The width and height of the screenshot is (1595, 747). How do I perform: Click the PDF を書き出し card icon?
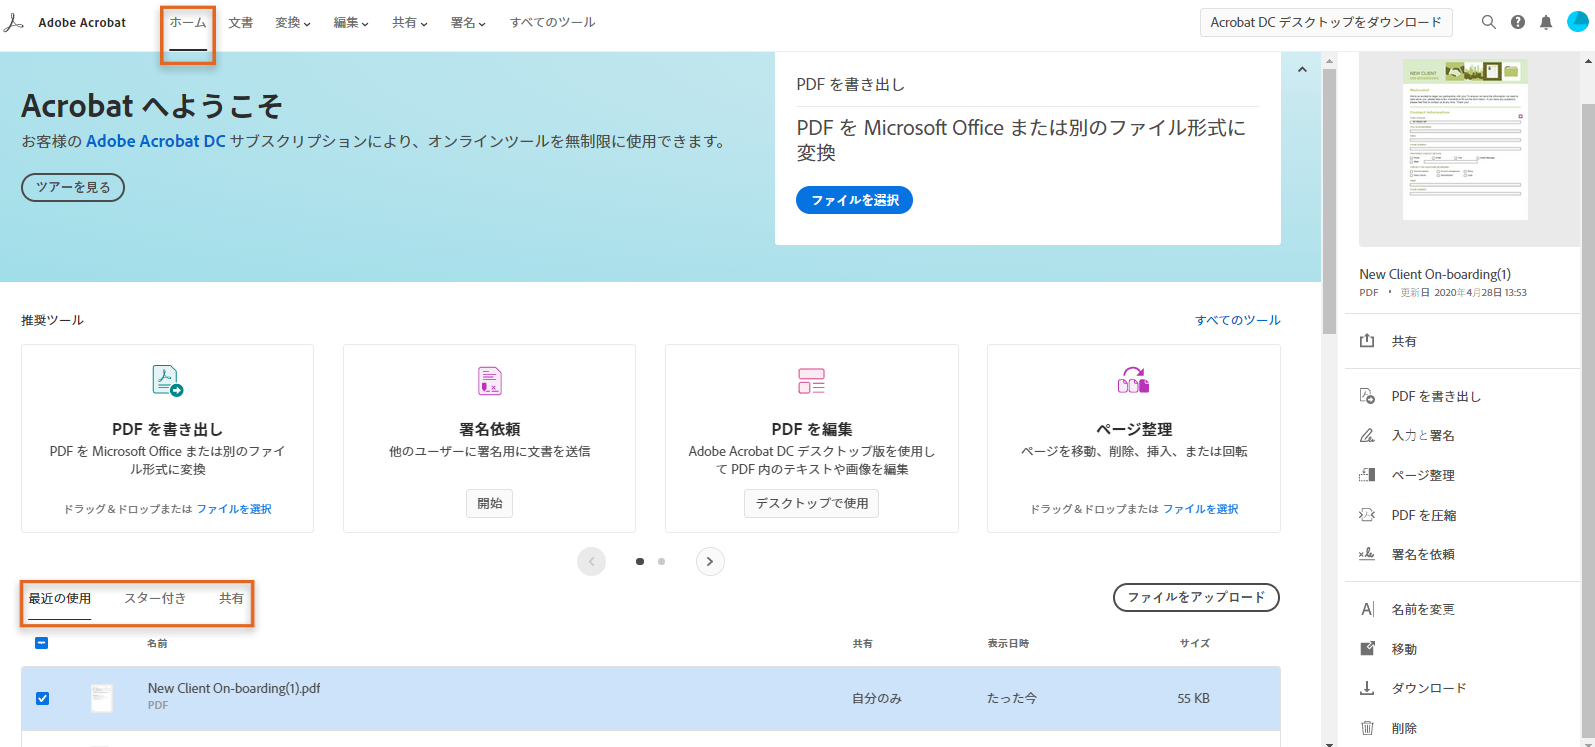click(167, 381)
